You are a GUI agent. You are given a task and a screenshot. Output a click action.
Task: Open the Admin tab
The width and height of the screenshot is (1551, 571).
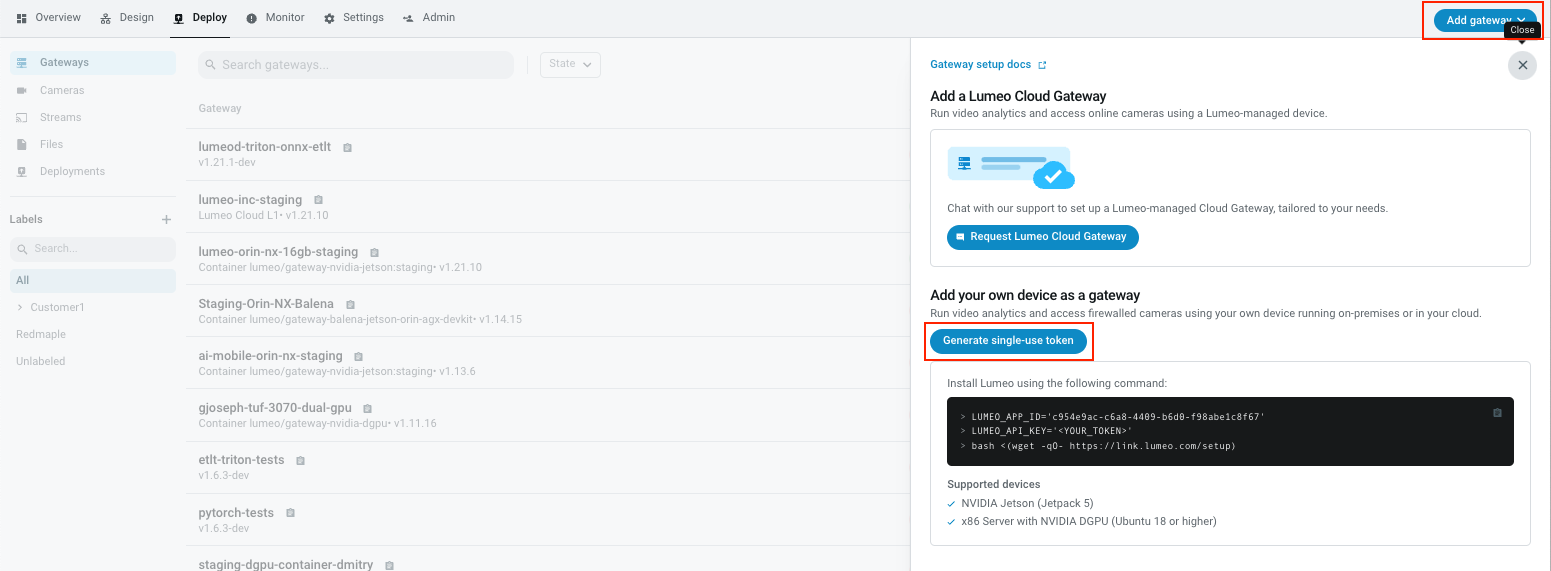point(429,18)
